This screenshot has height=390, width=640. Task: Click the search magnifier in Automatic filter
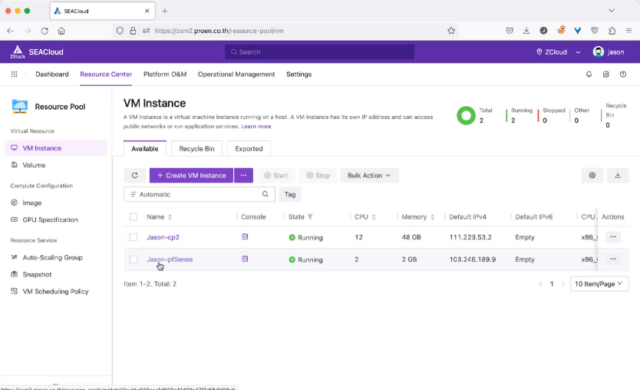click(x=265, y=194)
